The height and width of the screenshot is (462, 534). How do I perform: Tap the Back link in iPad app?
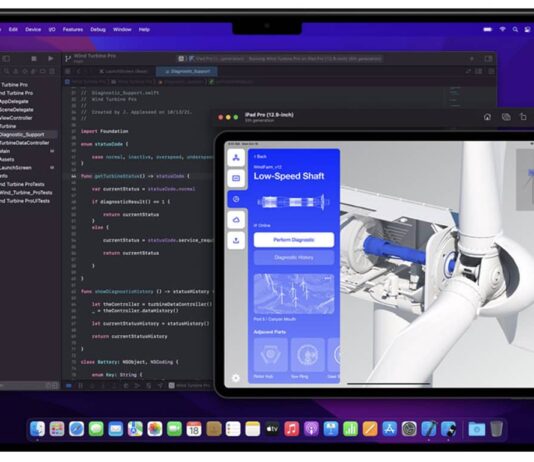260,157
